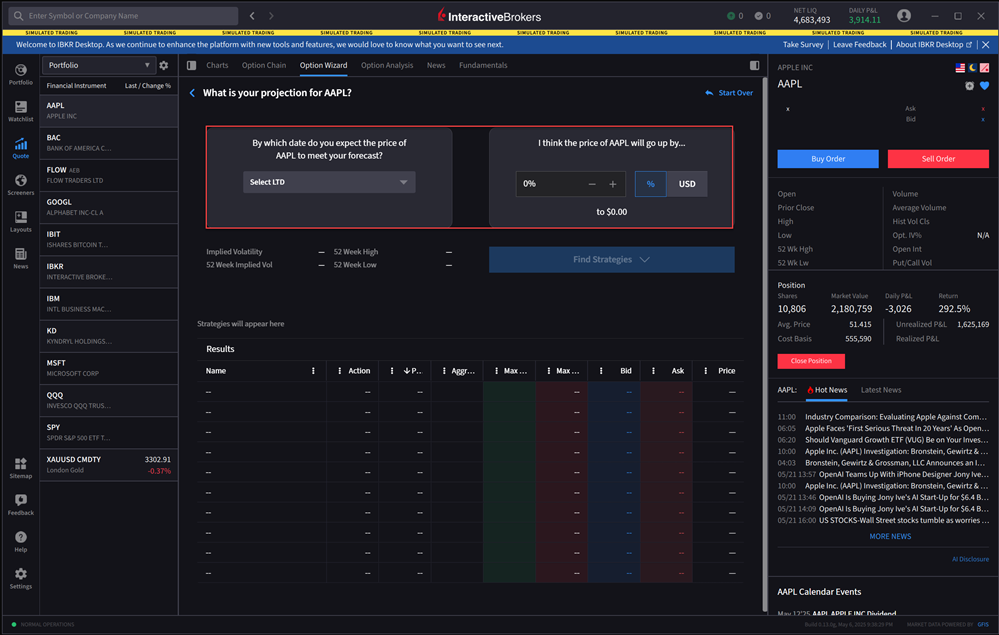
Task: Open Screeners from the sidebar
Action: point(20,185)
